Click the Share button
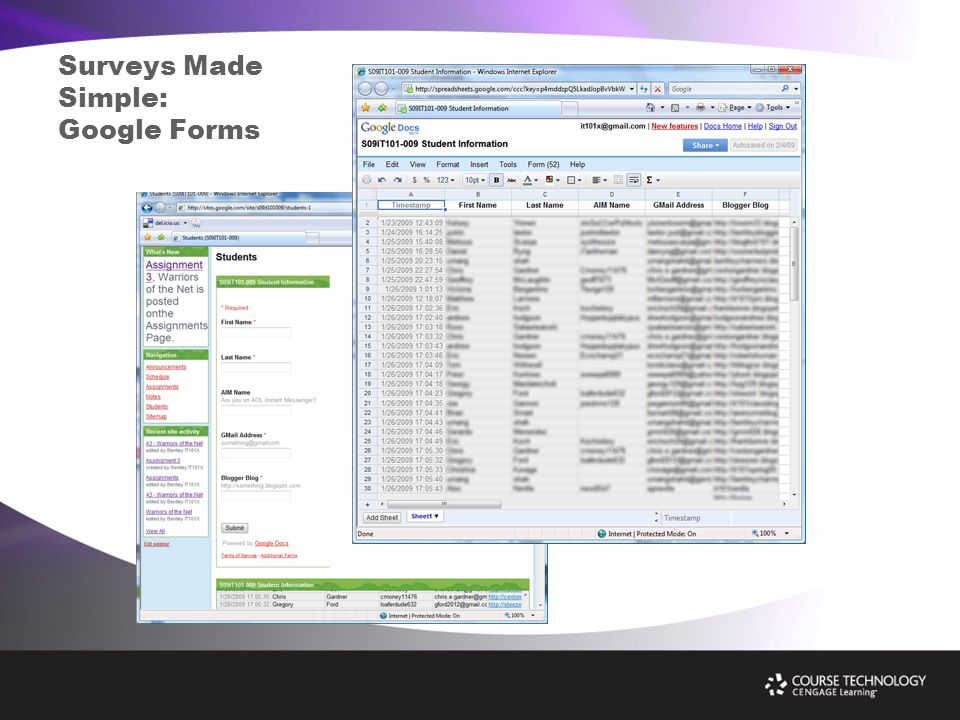 click(705, 146)
